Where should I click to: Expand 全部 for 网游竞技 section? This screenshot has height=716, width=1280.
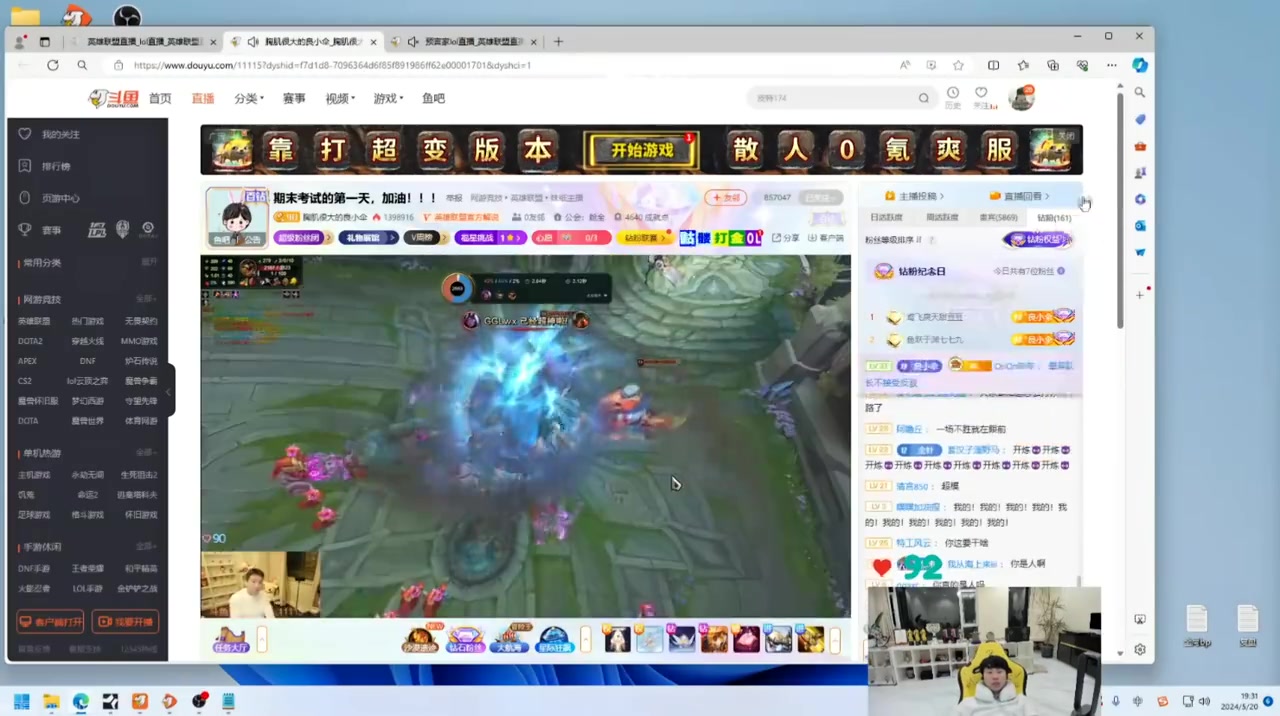146,299
